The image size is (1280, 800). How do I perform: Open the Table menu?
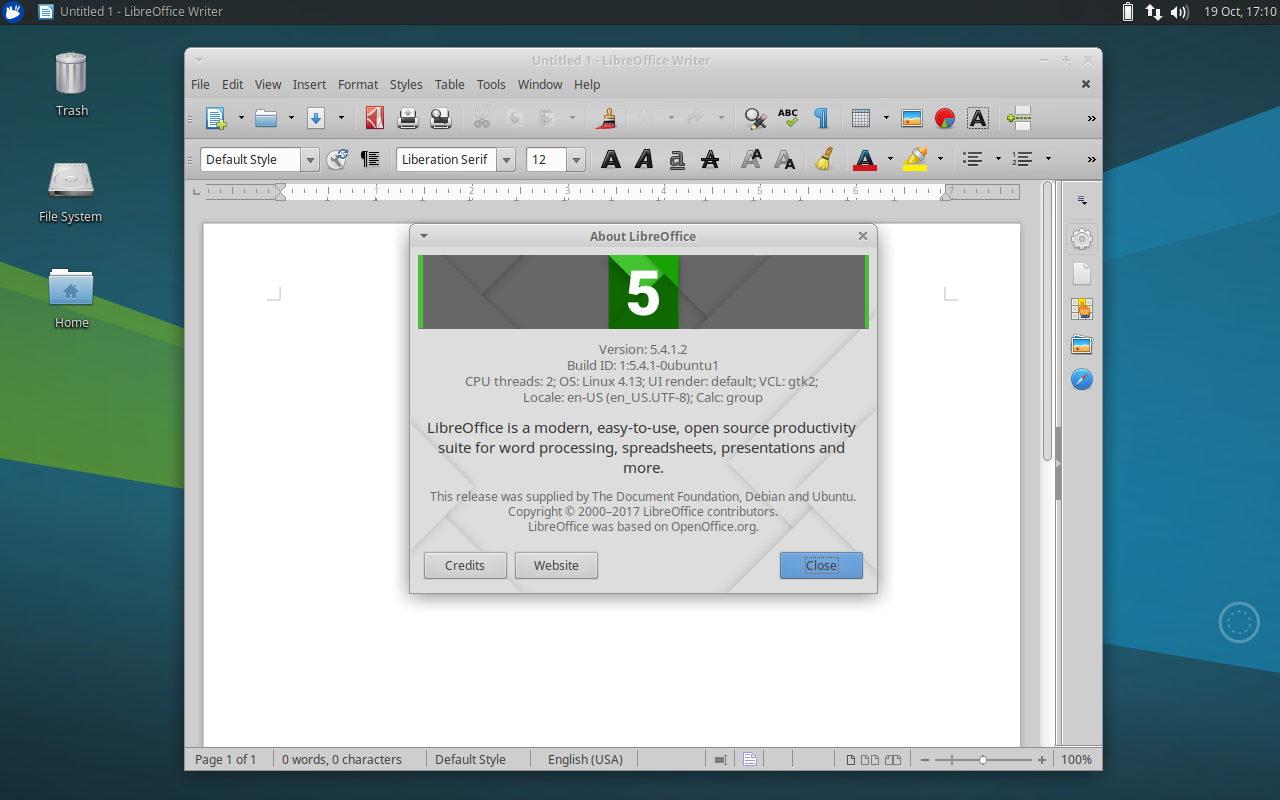click(x=449, y=84)
